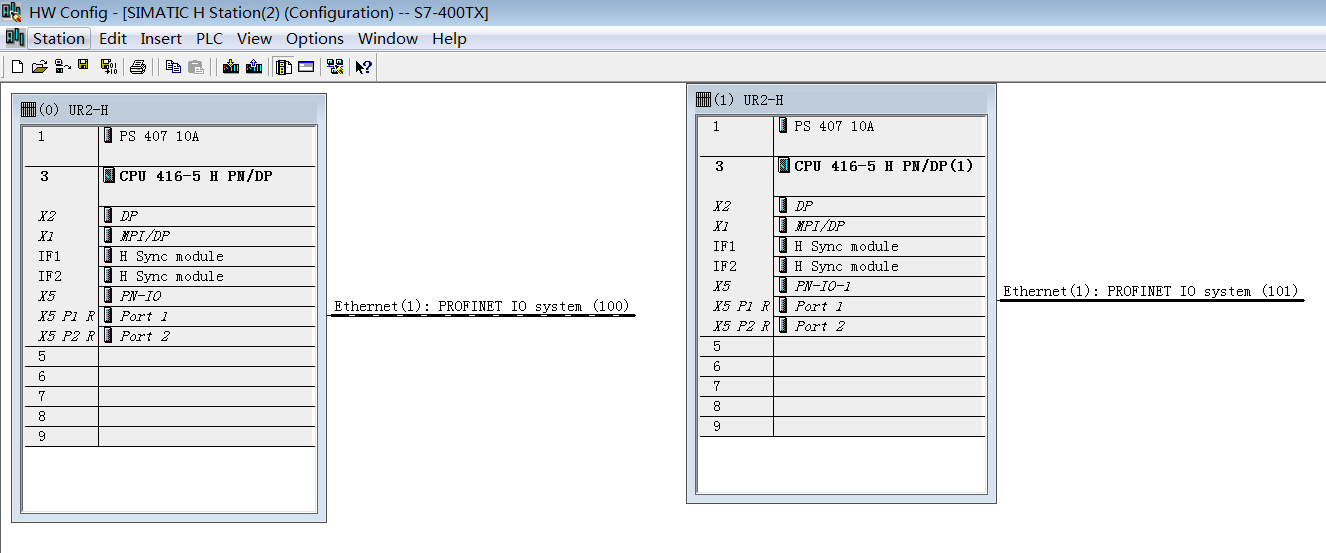Open the PLC menu
The width and height of the screenshot is (1326, 553).
209,39
